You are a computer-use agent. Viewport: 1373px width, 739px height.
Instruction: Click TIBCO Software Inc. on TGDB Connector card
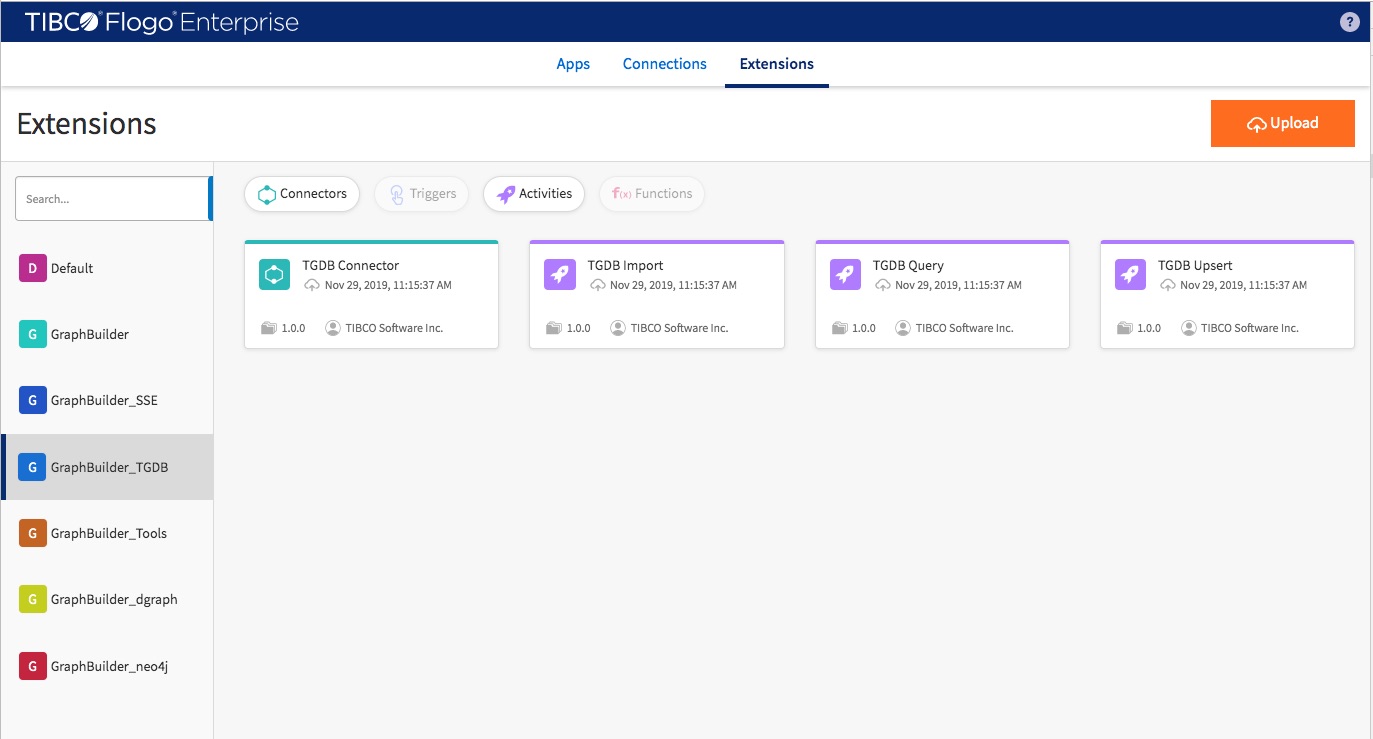point(394,328)
